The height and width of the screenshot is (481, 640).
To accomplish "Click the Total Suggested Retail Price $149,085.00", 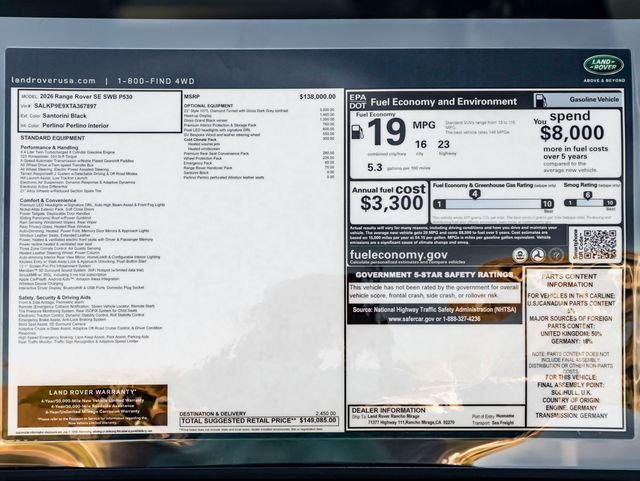I will coord(259,421).
